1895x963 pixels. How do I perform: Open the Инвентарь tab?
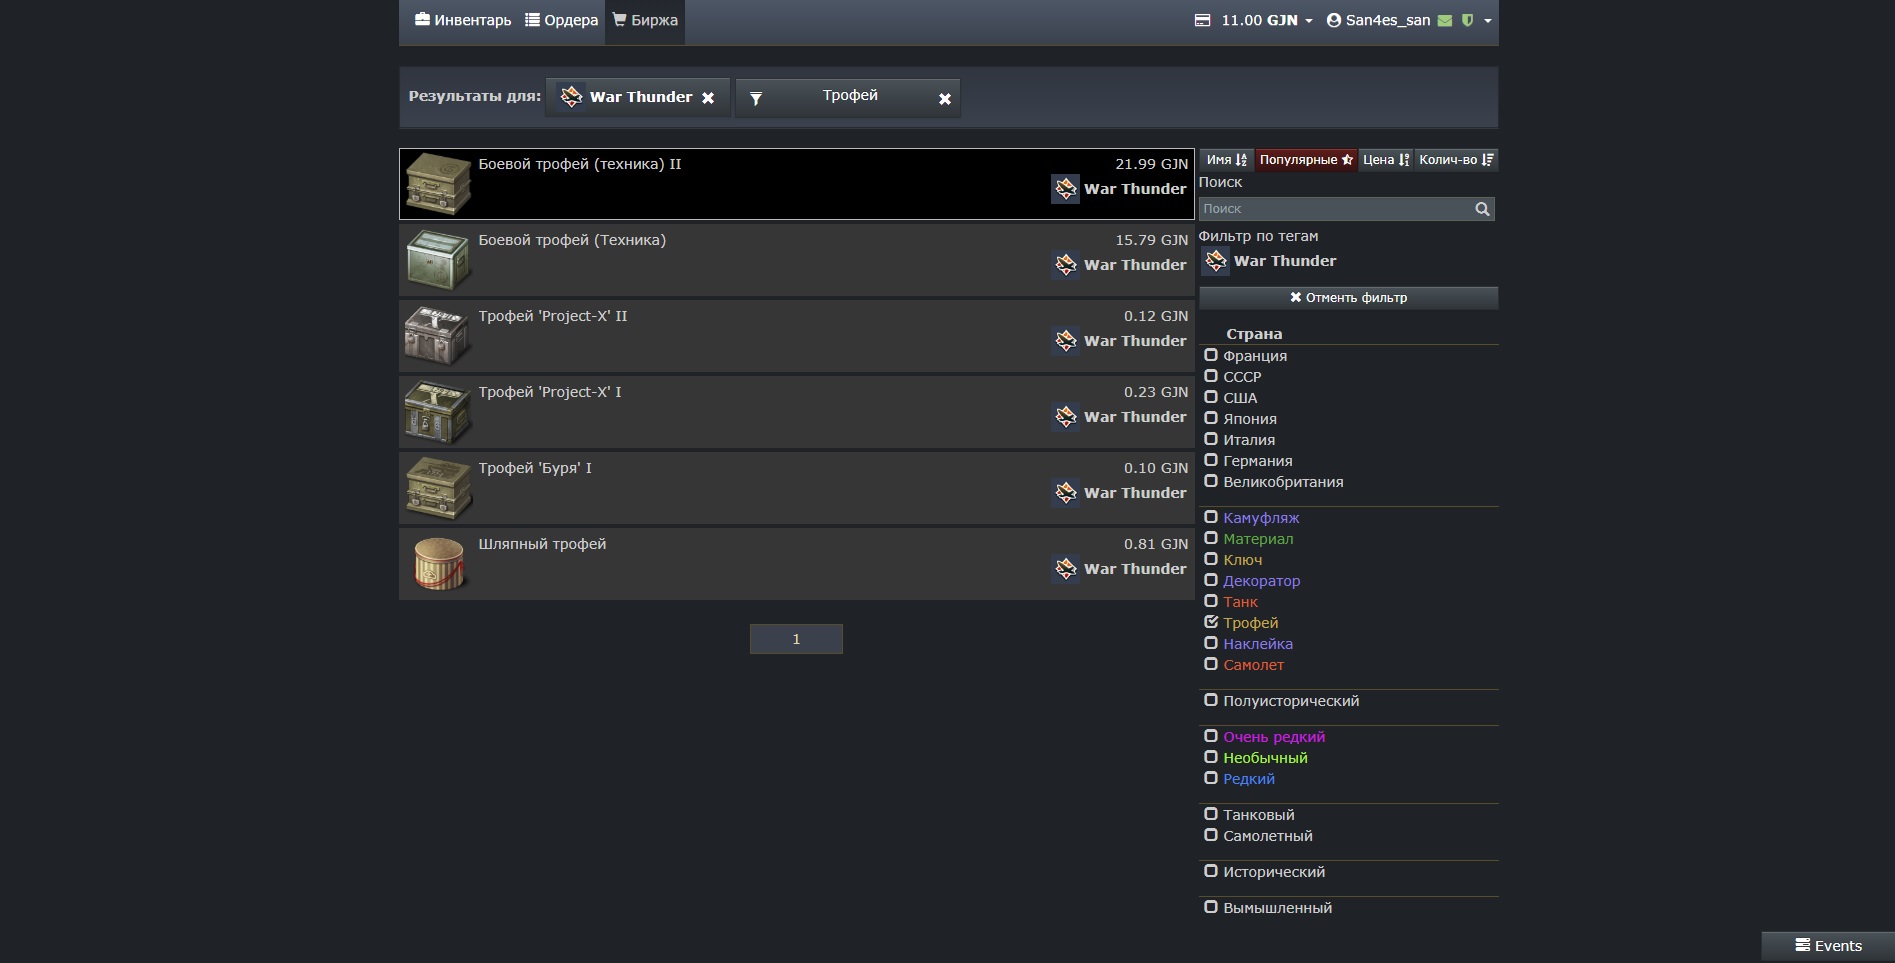(463, 21)
